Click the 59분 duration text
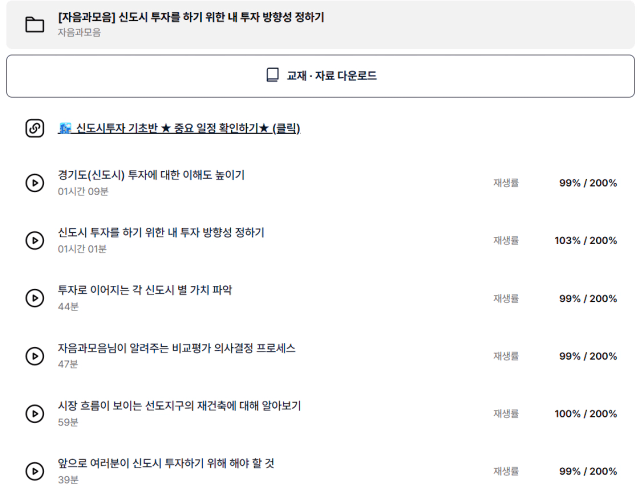This screenshot has height=489, width=640. 68,422
